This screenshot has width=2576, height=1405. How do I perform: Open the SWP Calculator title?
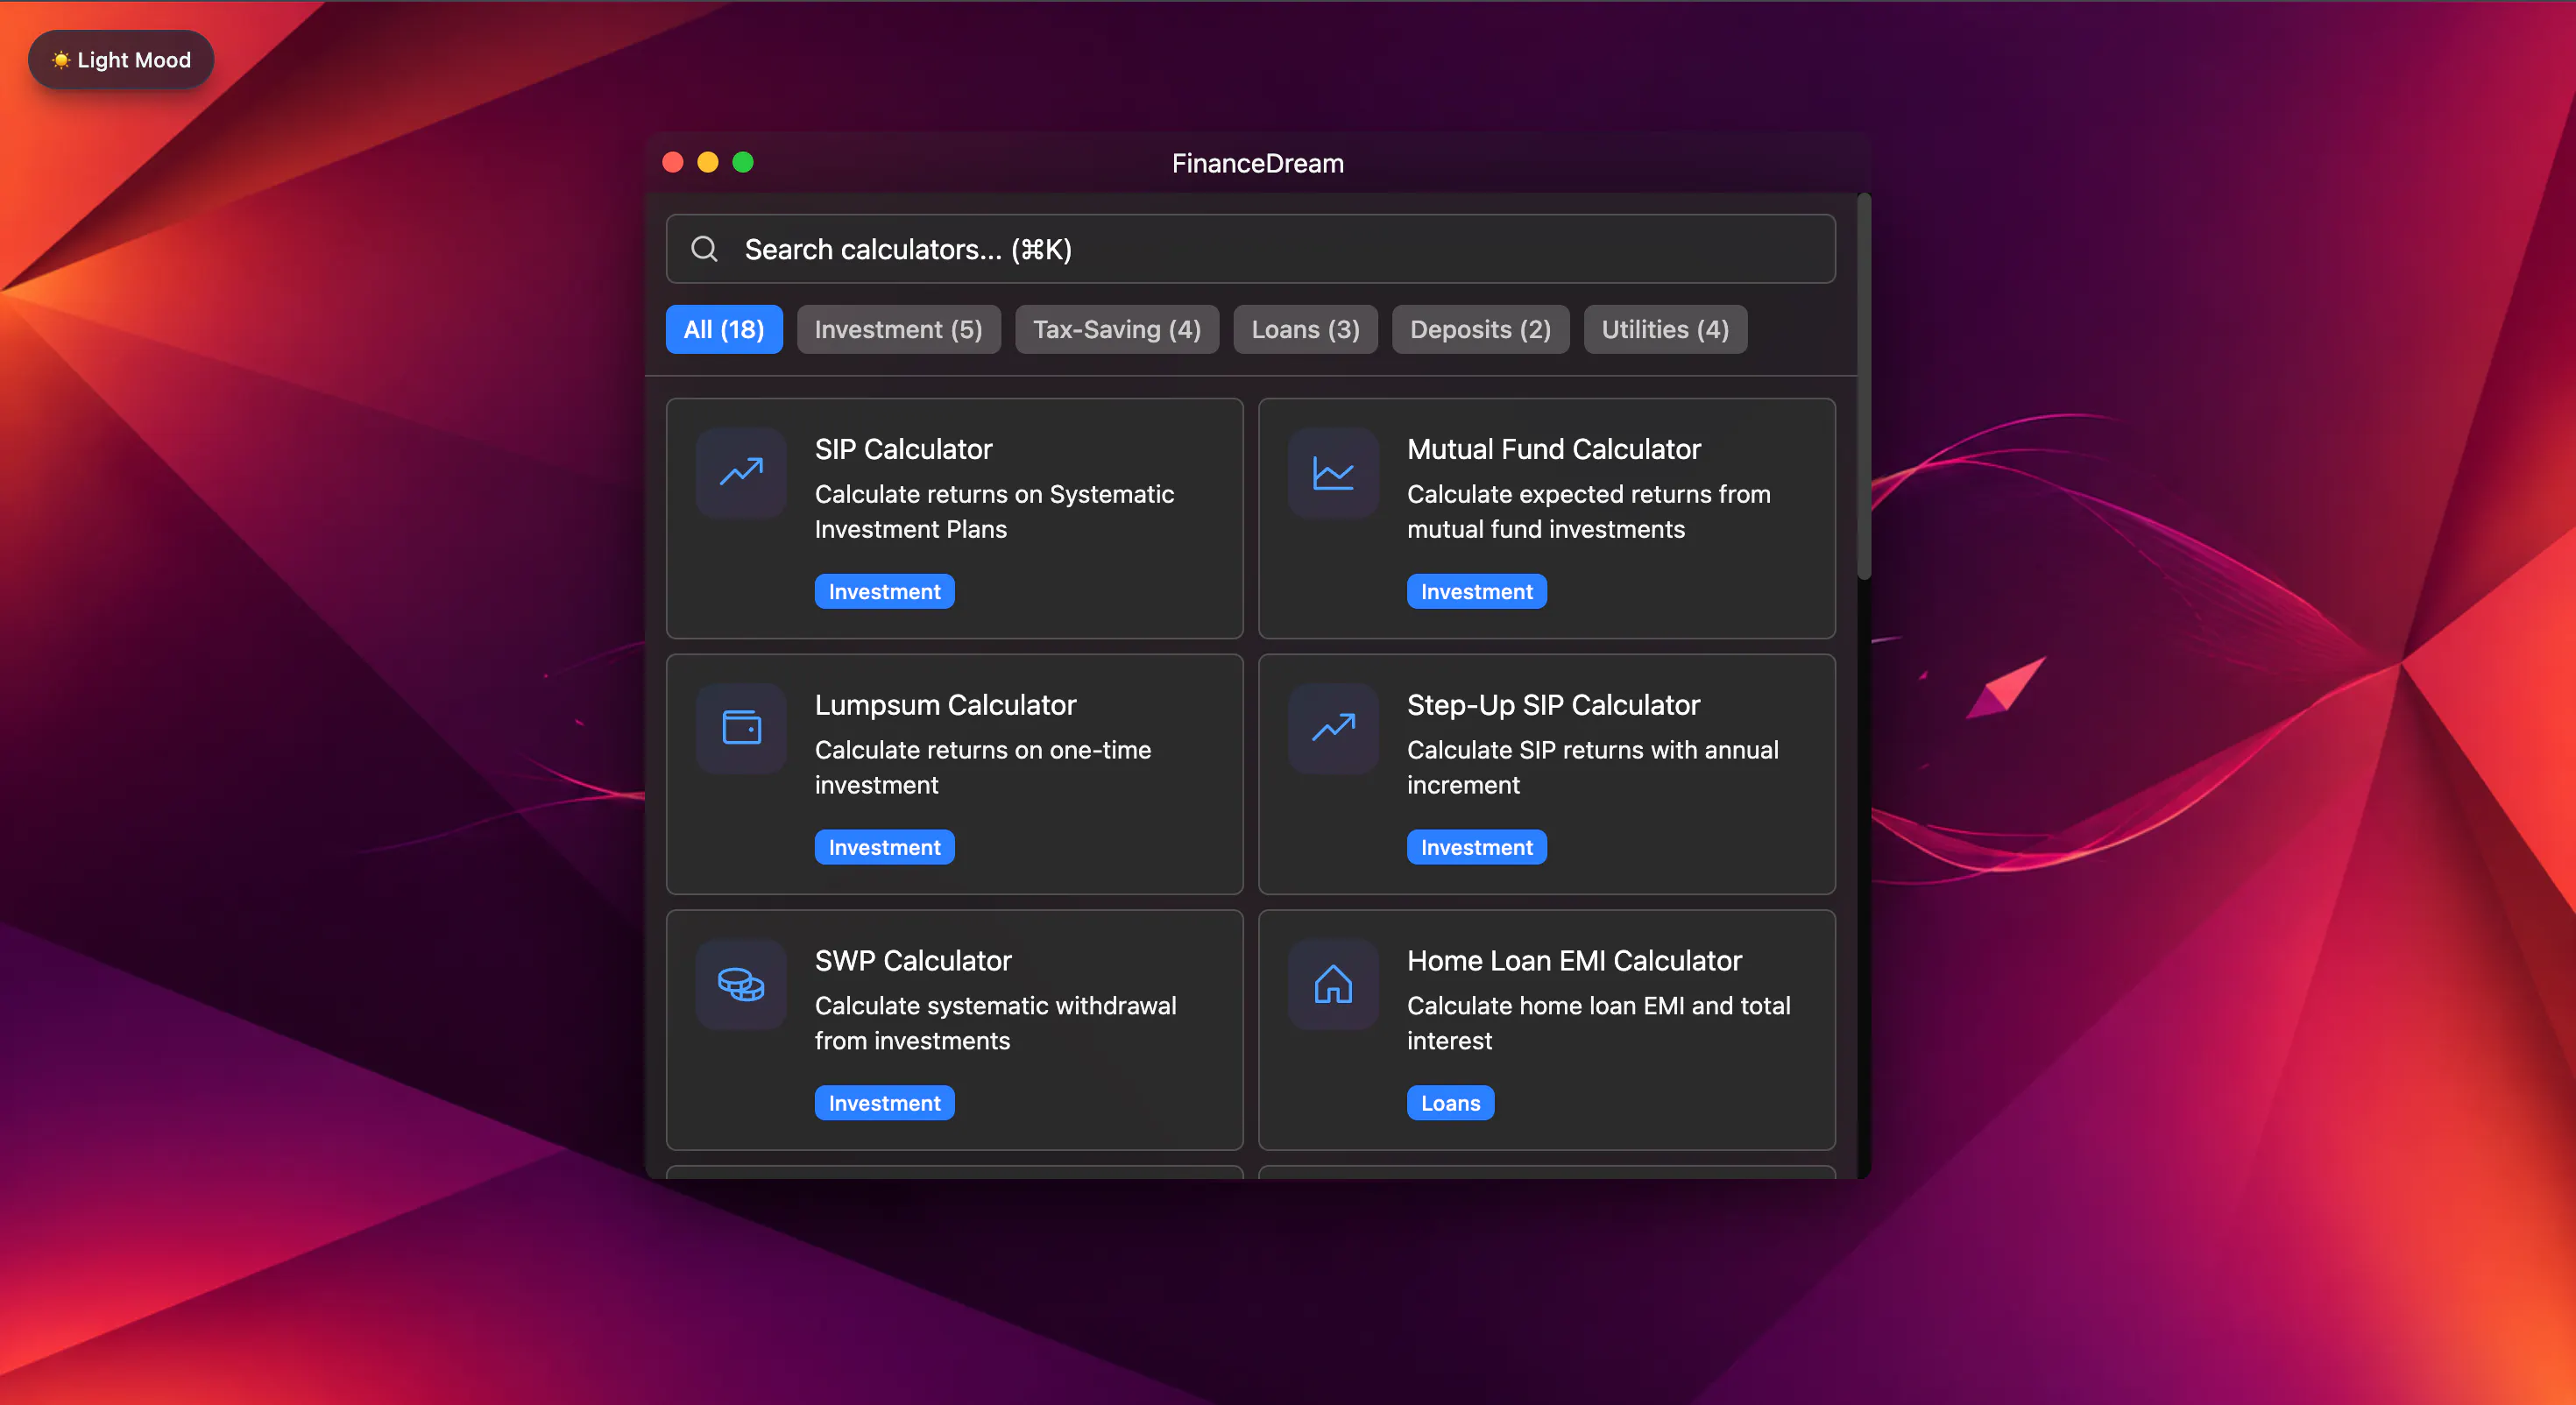[x=913, y=961]
